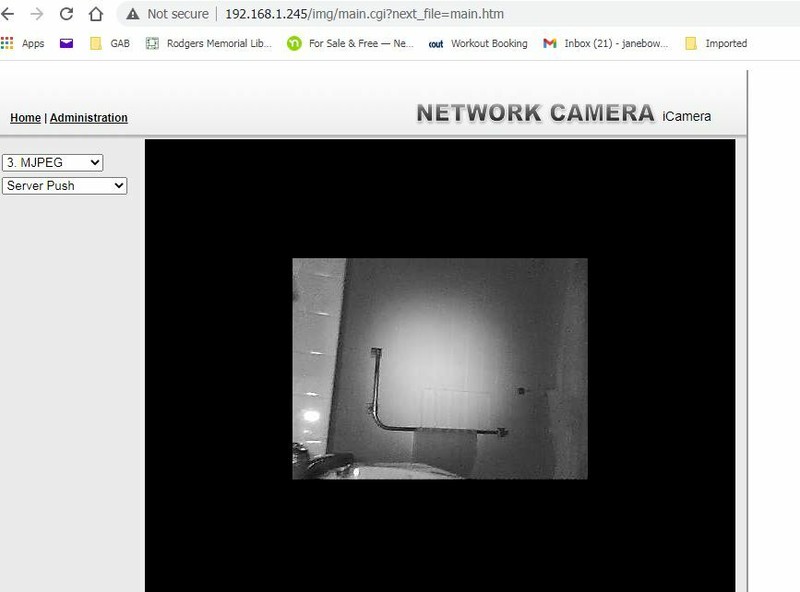Click the live camera video feed
This screenshot has width=800, height=592.
440,368
